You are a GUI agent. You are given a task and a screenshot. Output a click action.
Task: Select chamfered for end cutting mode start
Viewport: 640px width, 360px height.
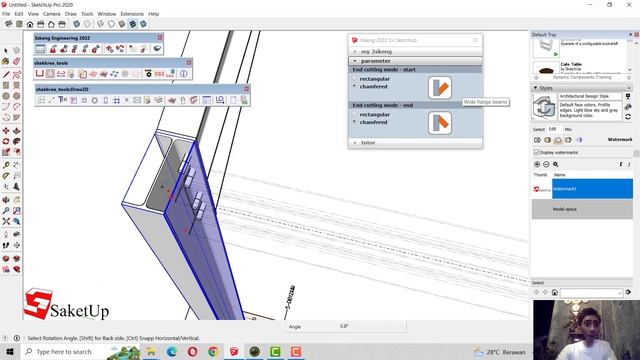354,87
